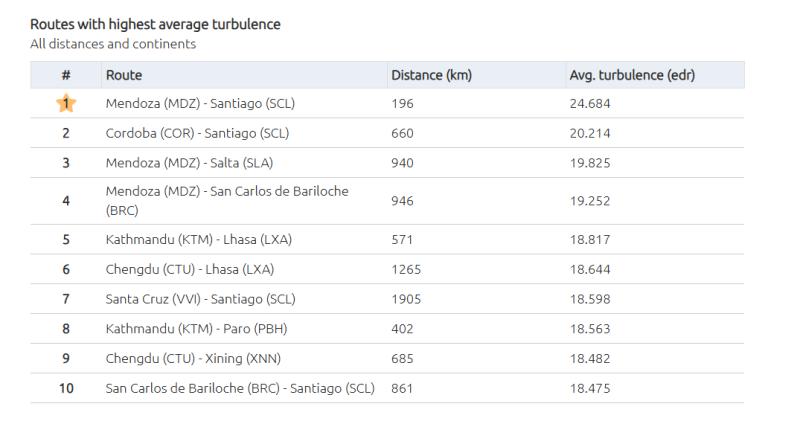Click the rank number 10 cell
This screenshot has height=421, width=800.
(x=66, y=388)
